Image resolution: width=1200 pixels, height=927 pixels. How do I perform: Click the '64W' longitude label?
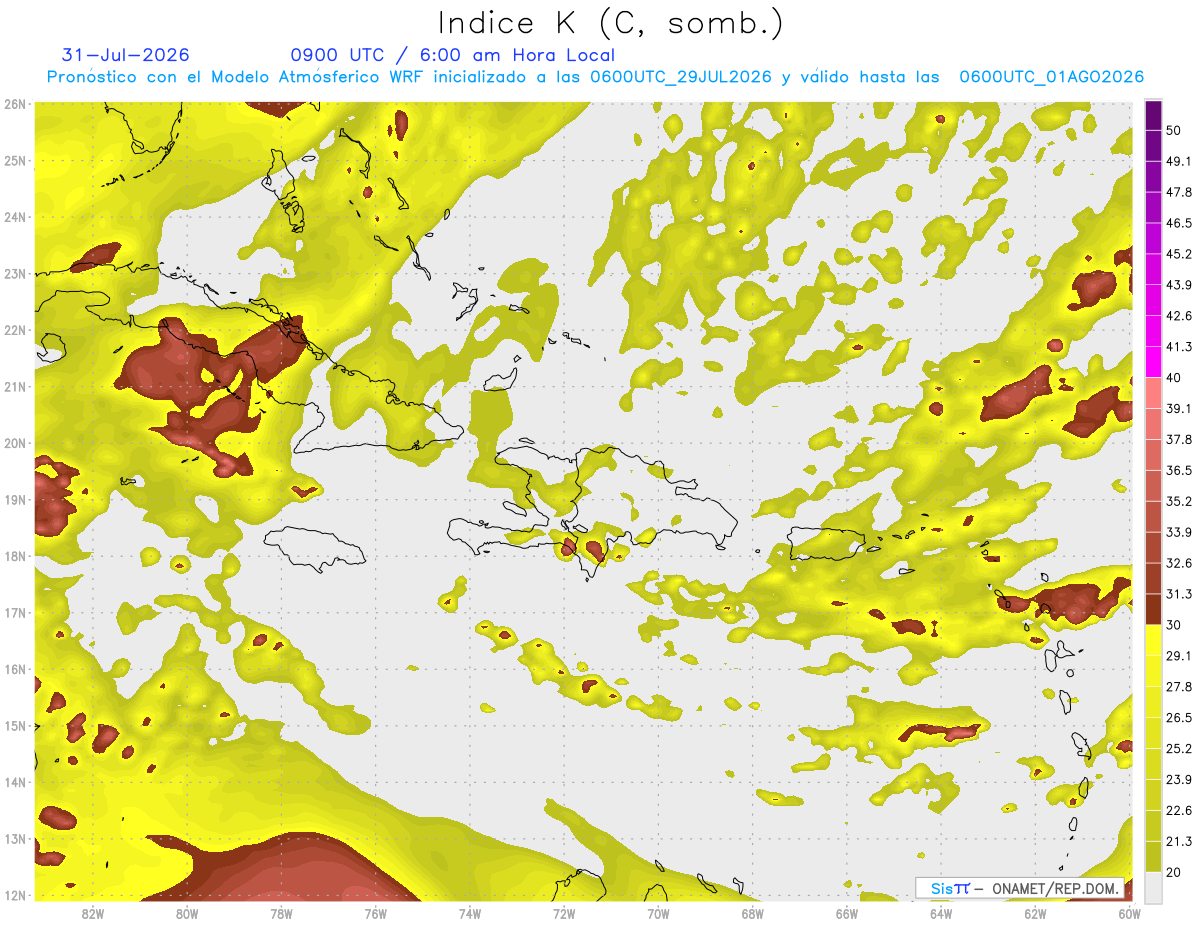tap(941, 913)
